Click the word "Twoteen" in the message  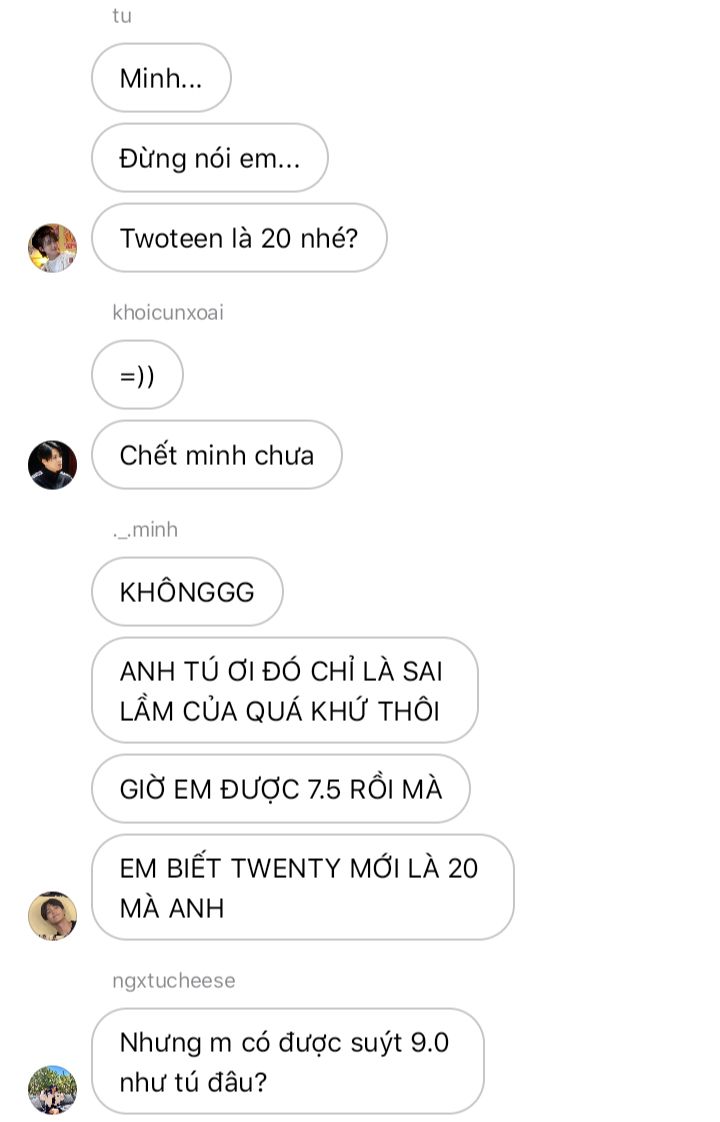(172, 238)
